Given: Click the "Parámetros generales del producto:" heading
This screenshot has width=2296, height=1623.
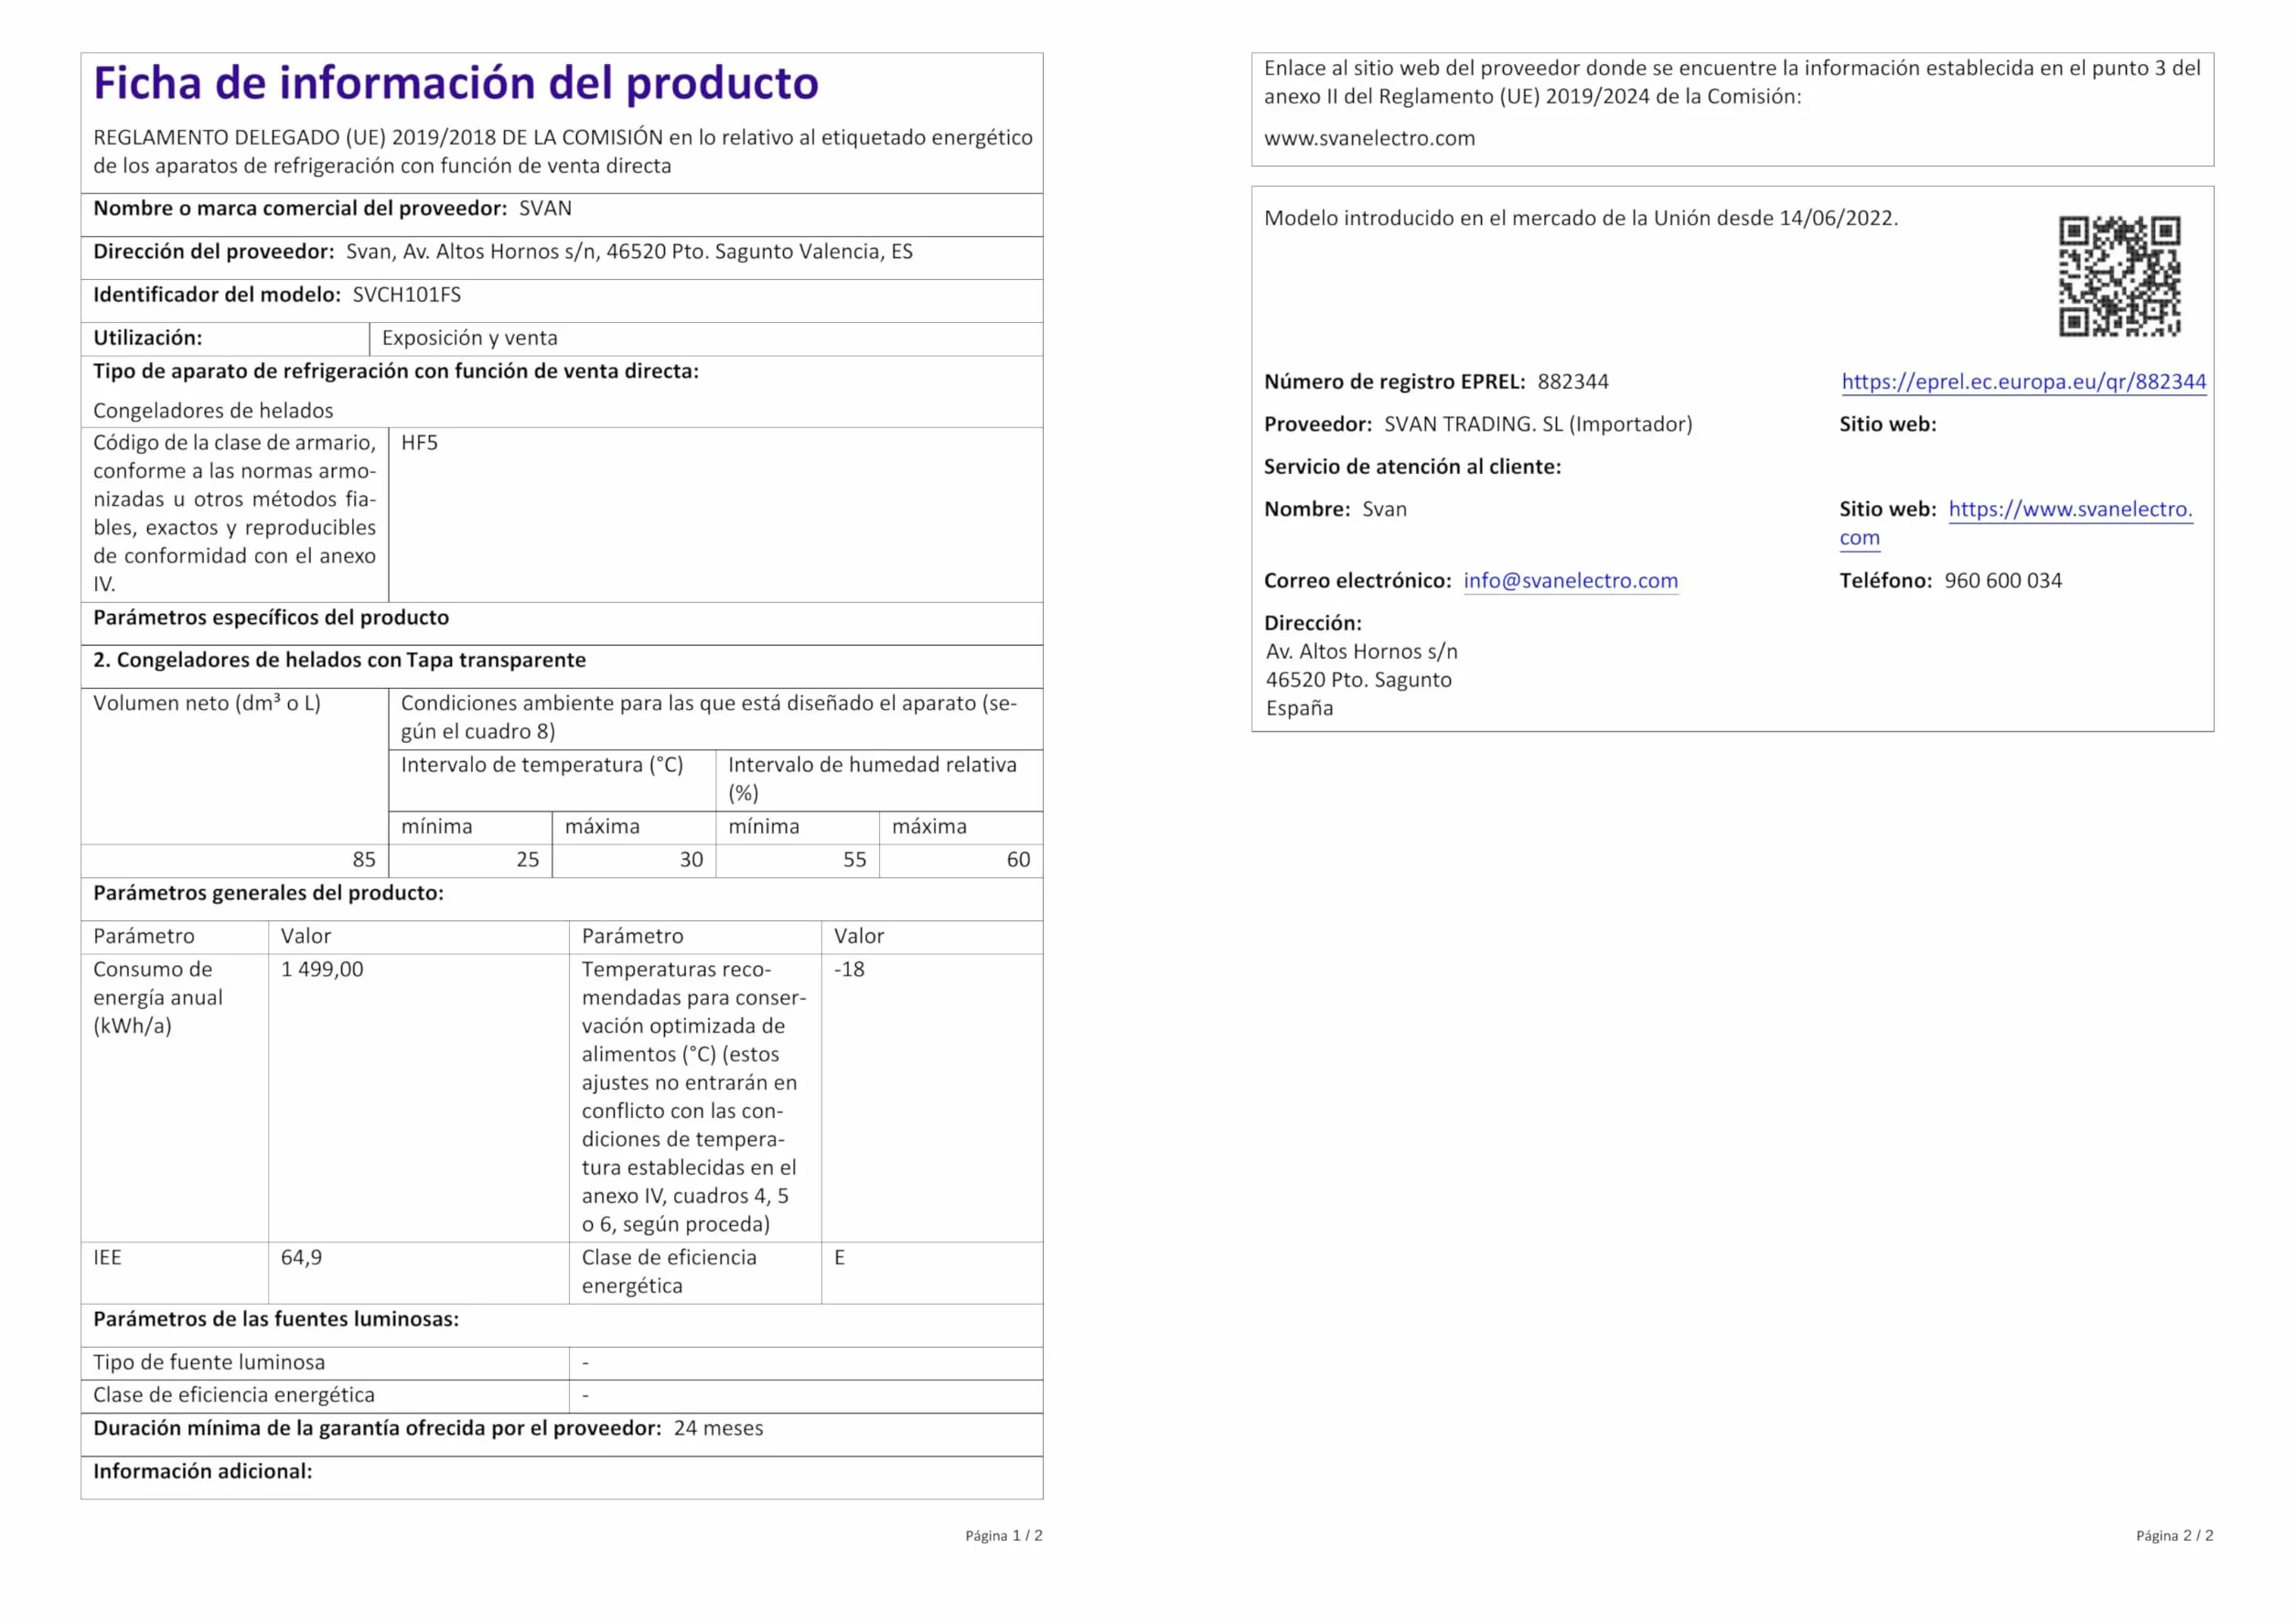Looking at the screenshot, I should pyautogui.click(x=268, y=892).
